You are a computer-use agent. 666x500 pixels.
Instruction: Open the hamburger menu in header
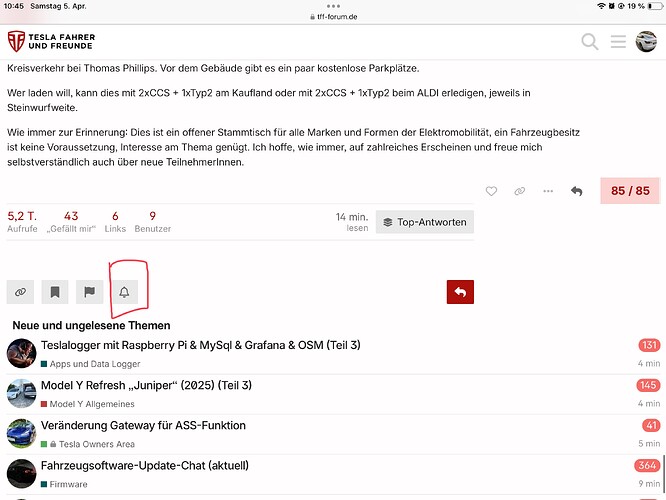tap(618, 42)
